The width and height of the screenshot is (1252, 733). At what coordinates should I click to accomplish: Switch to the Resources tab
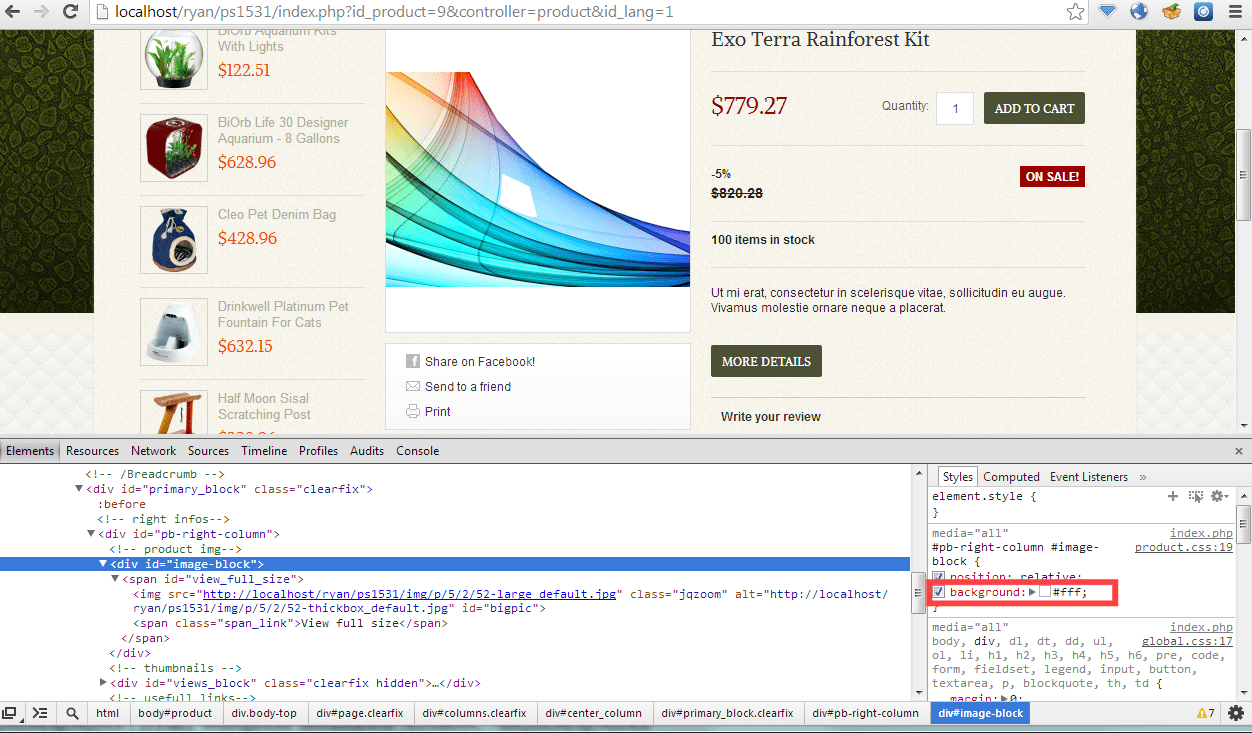pos(93,451)
